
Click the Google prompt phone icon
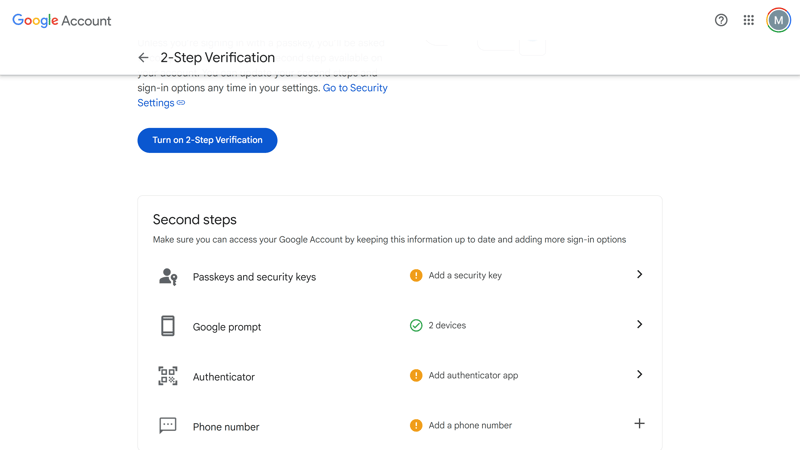[x=168, y=326]
